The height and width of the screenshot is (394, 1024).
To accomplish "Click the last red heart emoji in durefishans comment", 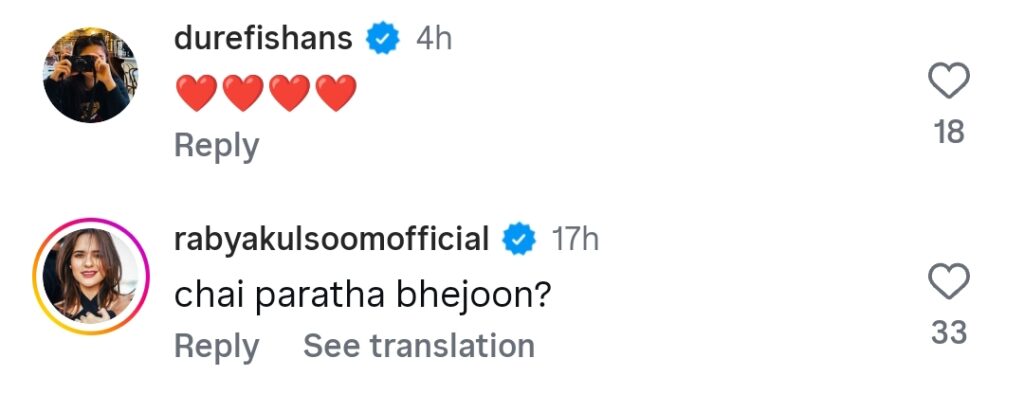I will pyautogui.click(x=336, y=93).
